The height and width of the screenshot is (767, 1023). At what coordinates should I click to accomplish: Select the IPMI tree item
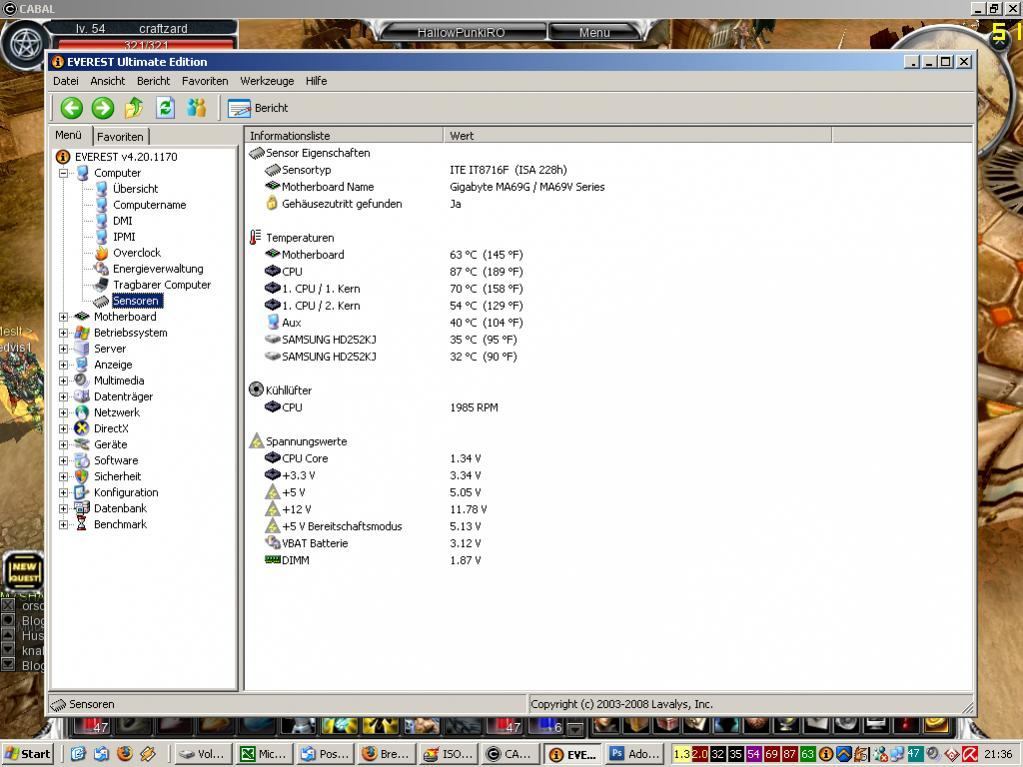[x=124, y=237]
